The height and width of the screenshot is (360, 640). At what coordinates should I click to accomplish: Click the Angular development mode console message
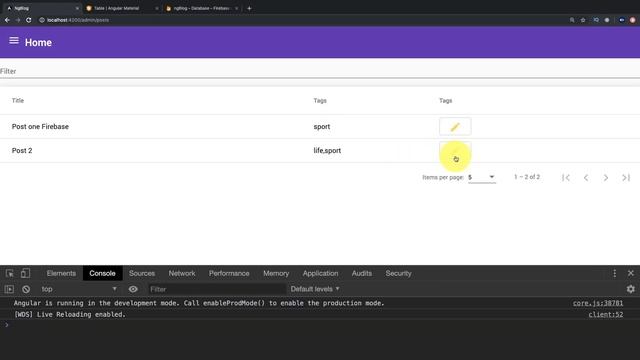[x=199, y=303]
